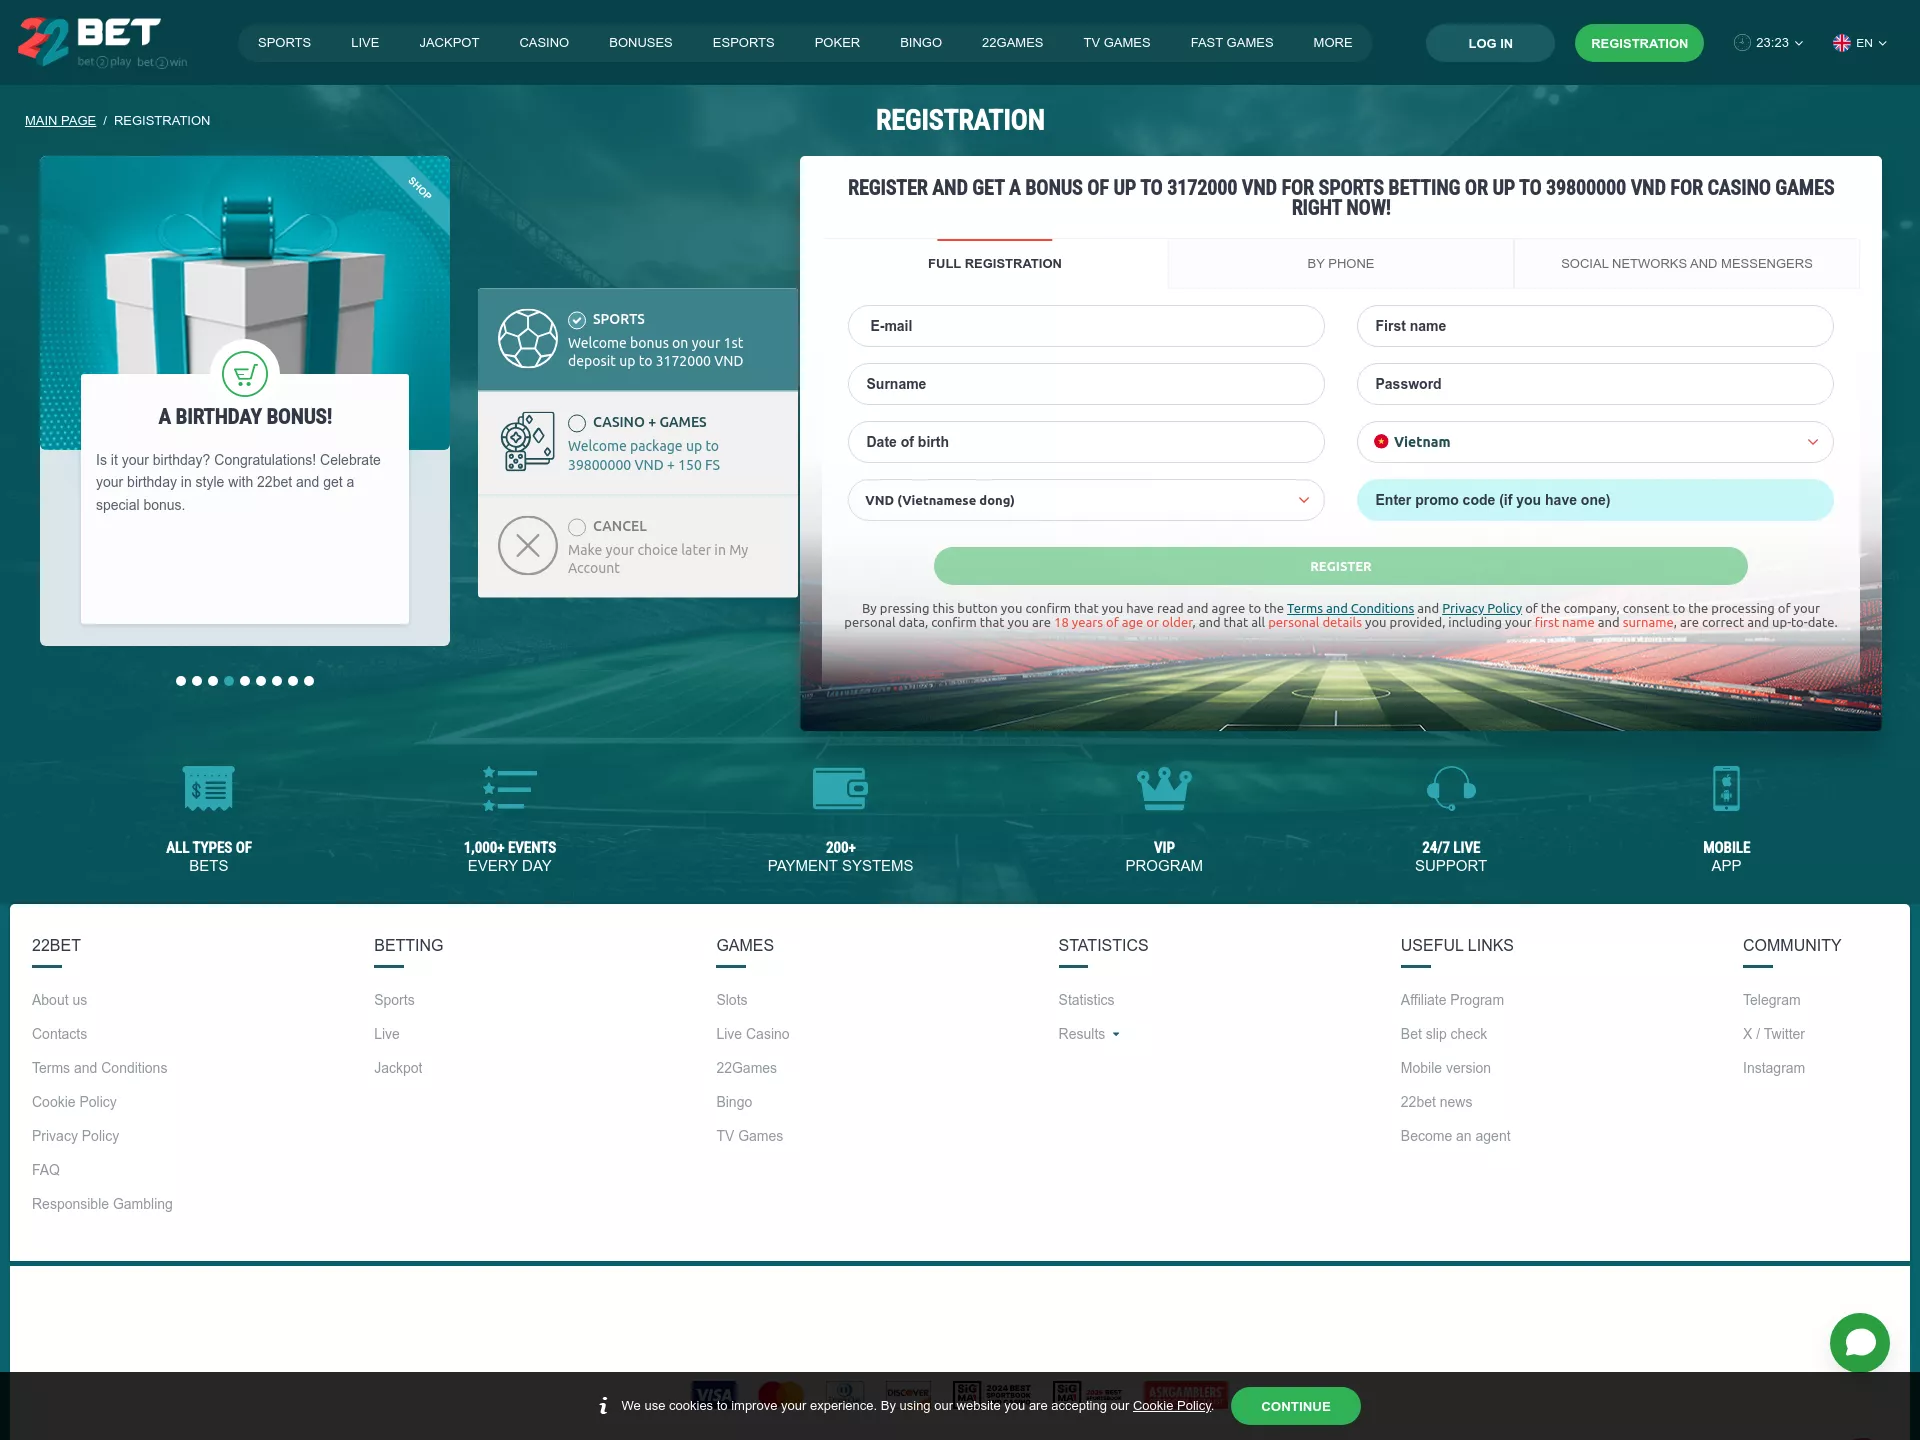The height and width of the screenshot is (1440, 1920).
Task: Go to MAIN PAGE breadcrumb link
Action: [60, 121]
